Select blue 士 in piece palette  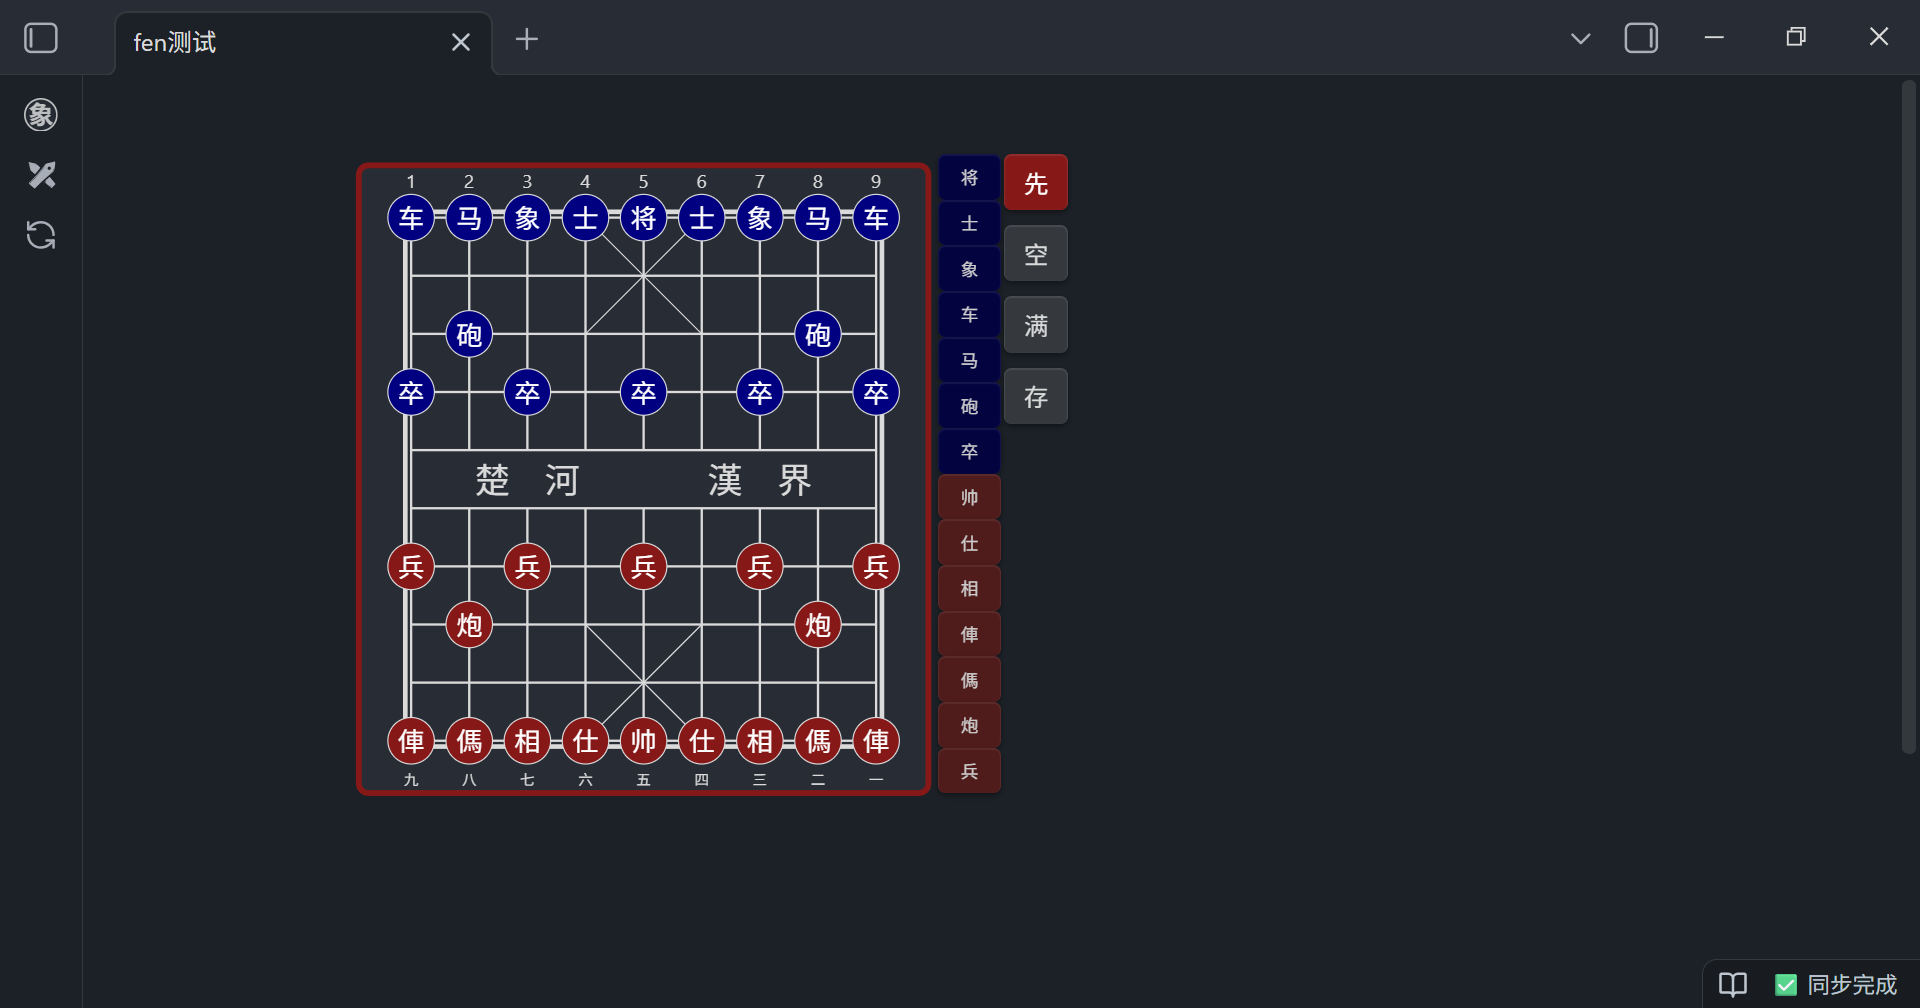point(969,224)
